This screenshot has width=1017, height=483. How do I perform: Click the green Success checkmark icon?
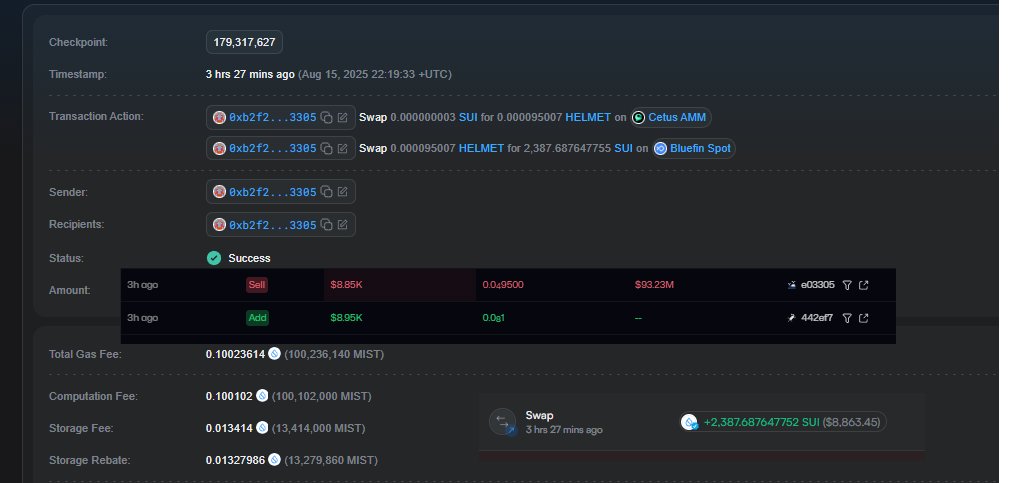[214, 258]
